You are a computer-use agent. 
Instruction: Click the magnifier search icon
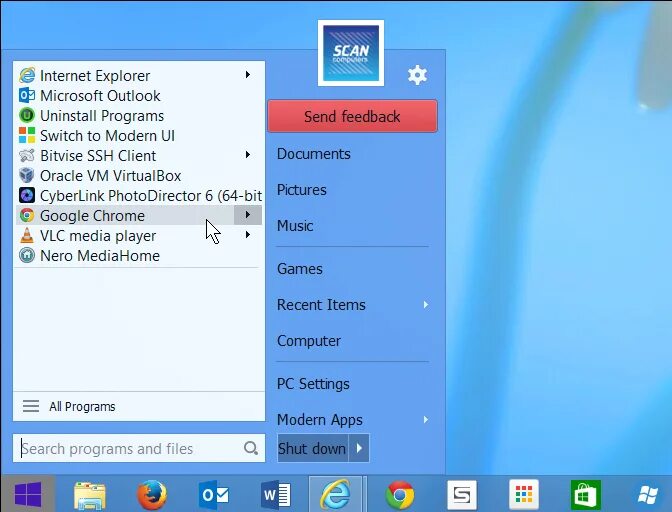[251, 448]
